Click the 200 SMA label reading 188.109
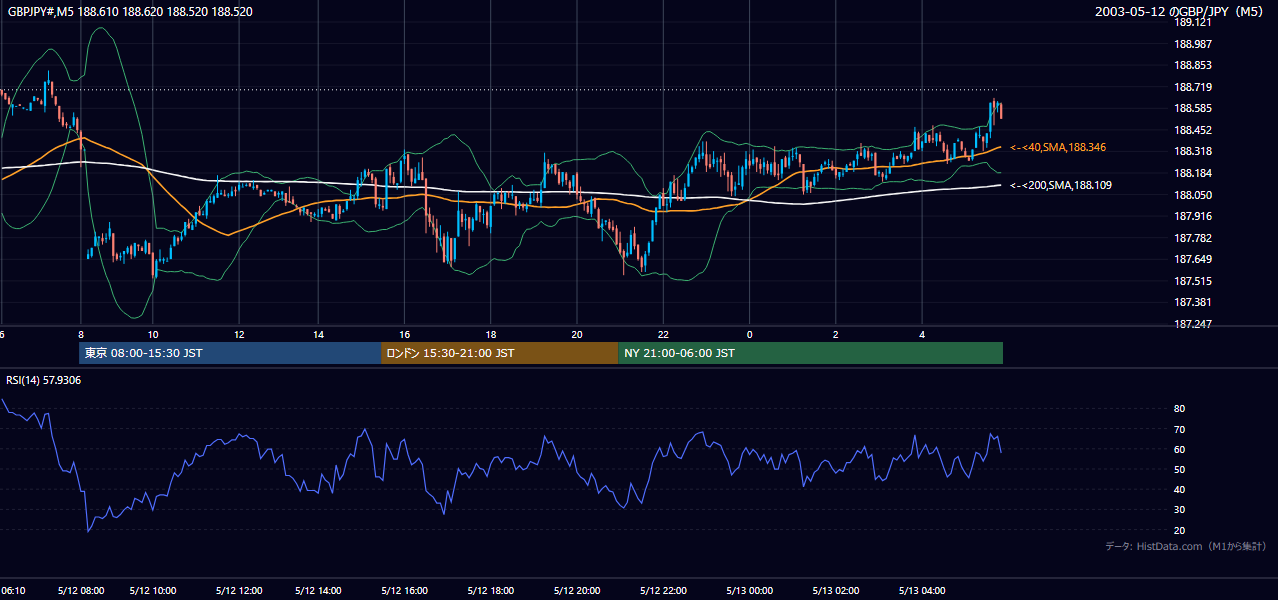 coord(1061,185)
